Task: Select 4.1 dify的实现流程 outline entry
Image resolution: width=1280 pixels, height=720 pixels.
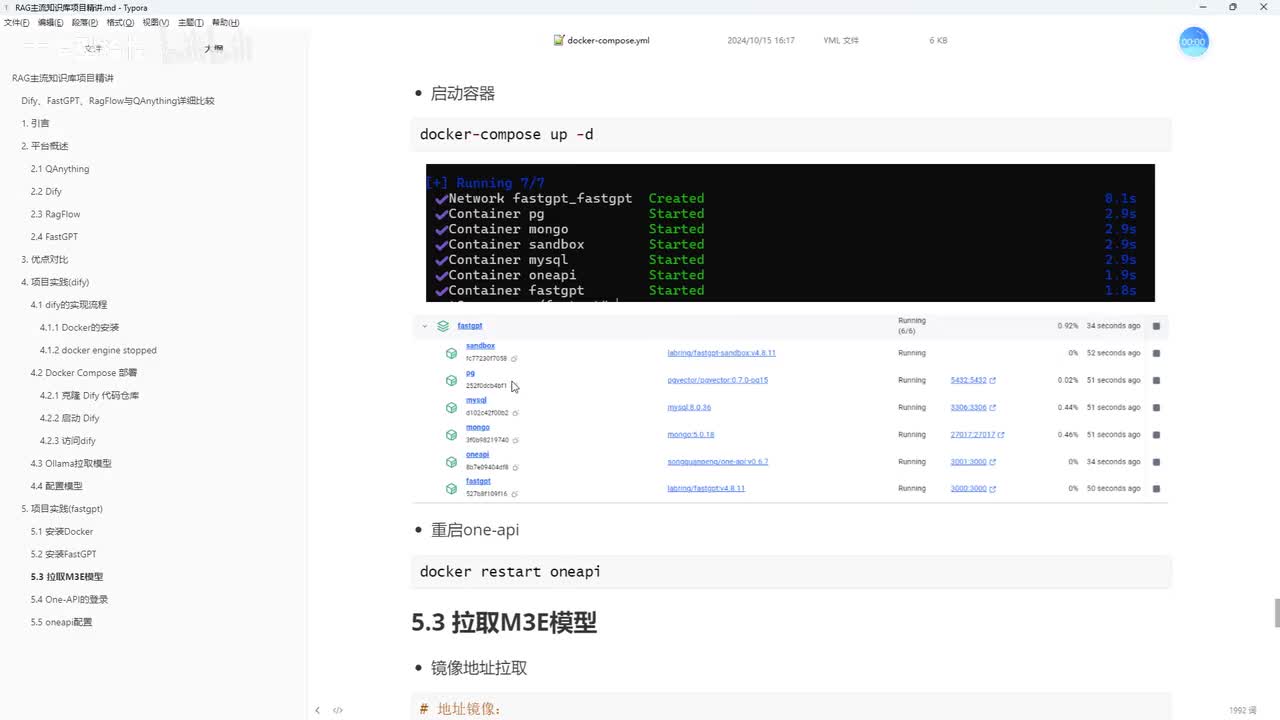Action: click(69, 305)
